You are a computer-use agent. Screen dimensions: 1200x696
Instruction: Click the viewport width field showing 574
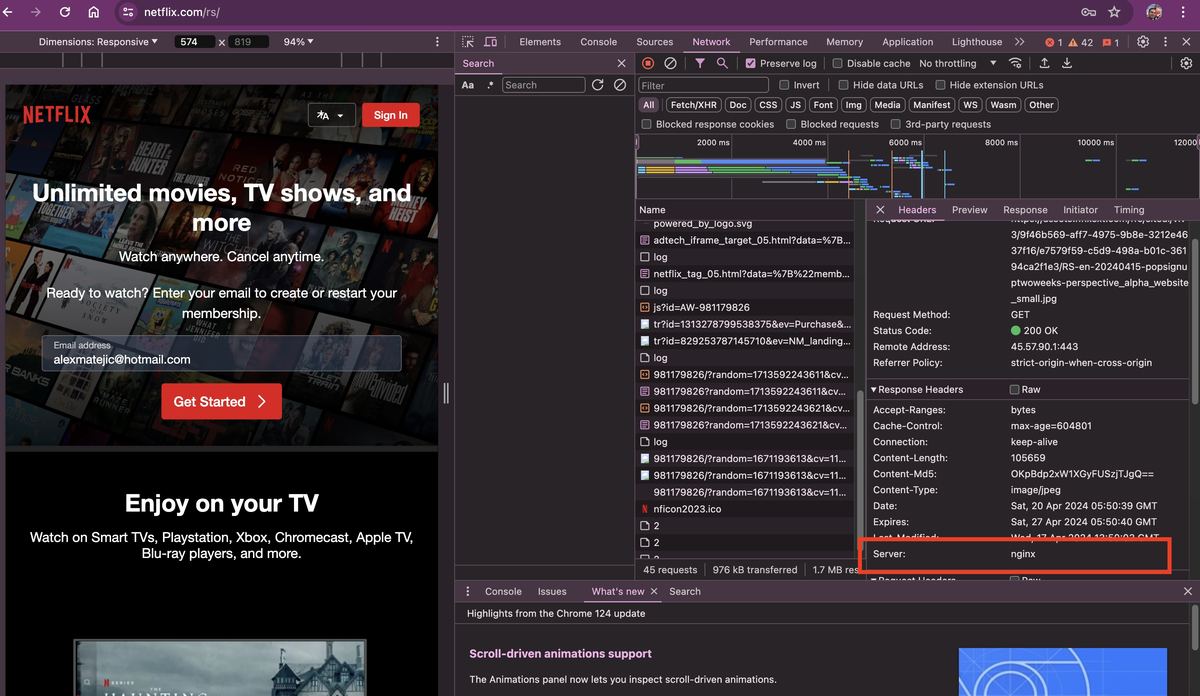coord(193,42)
